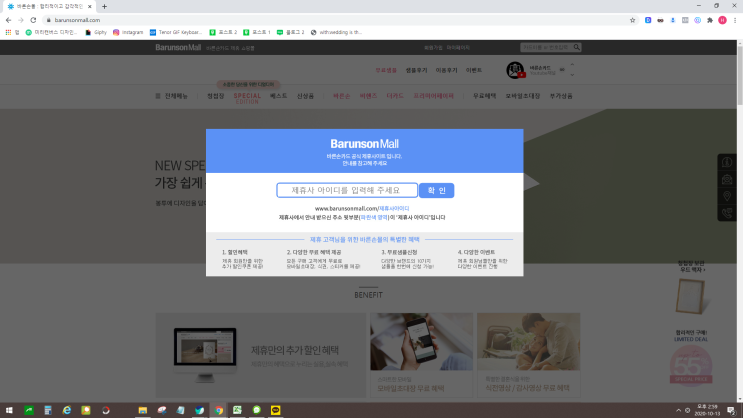Select the 청첩장 navigation tab
743x418 pixels.
pyautogui.click(x=216, y=96)
